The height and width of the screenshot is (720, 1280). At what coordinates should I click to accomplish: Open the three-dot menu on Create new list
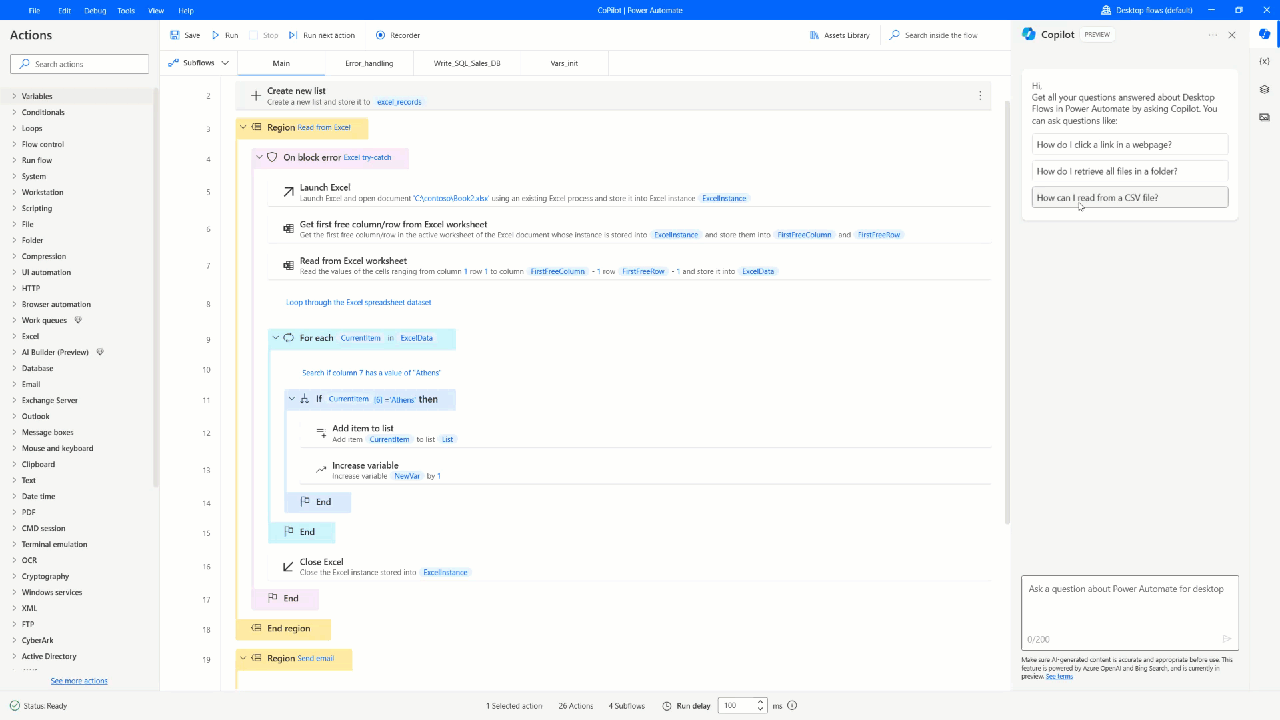979,94
